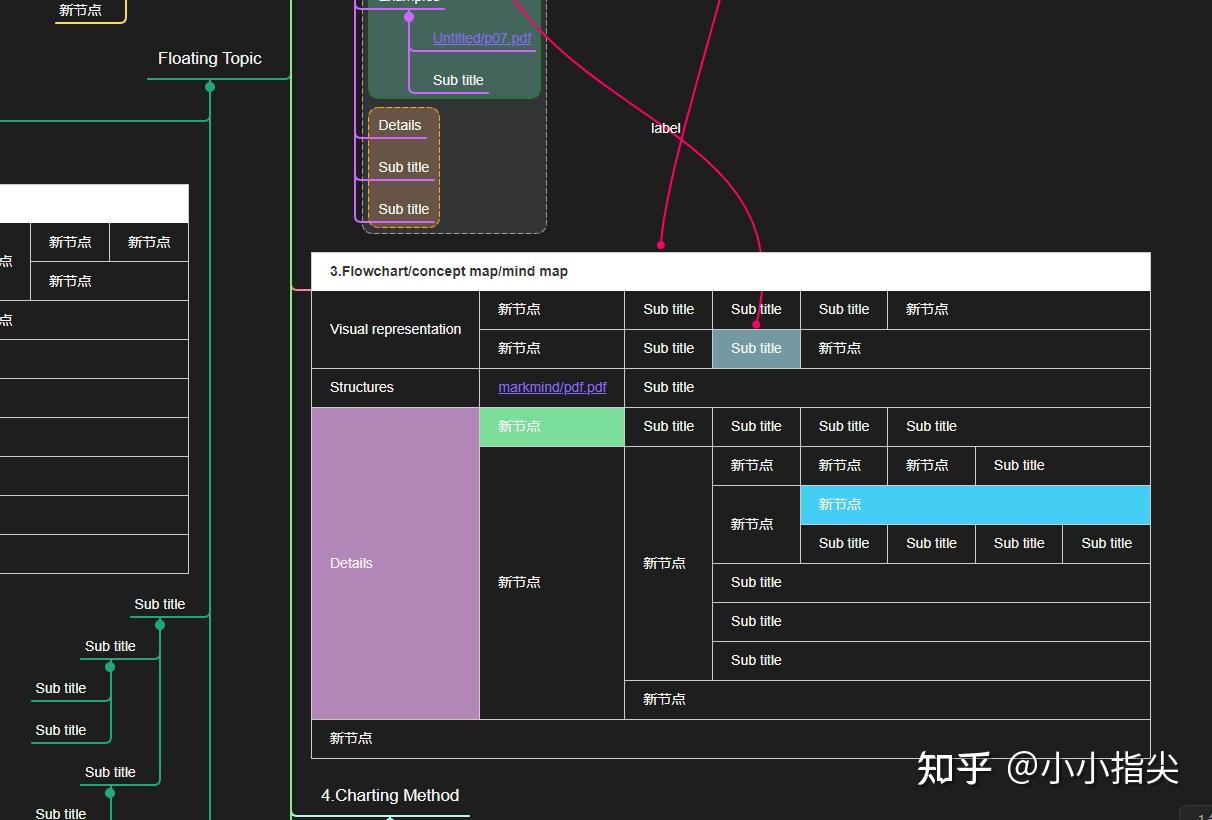Select the dashed-border Details node with orange outline

point(399,125)
